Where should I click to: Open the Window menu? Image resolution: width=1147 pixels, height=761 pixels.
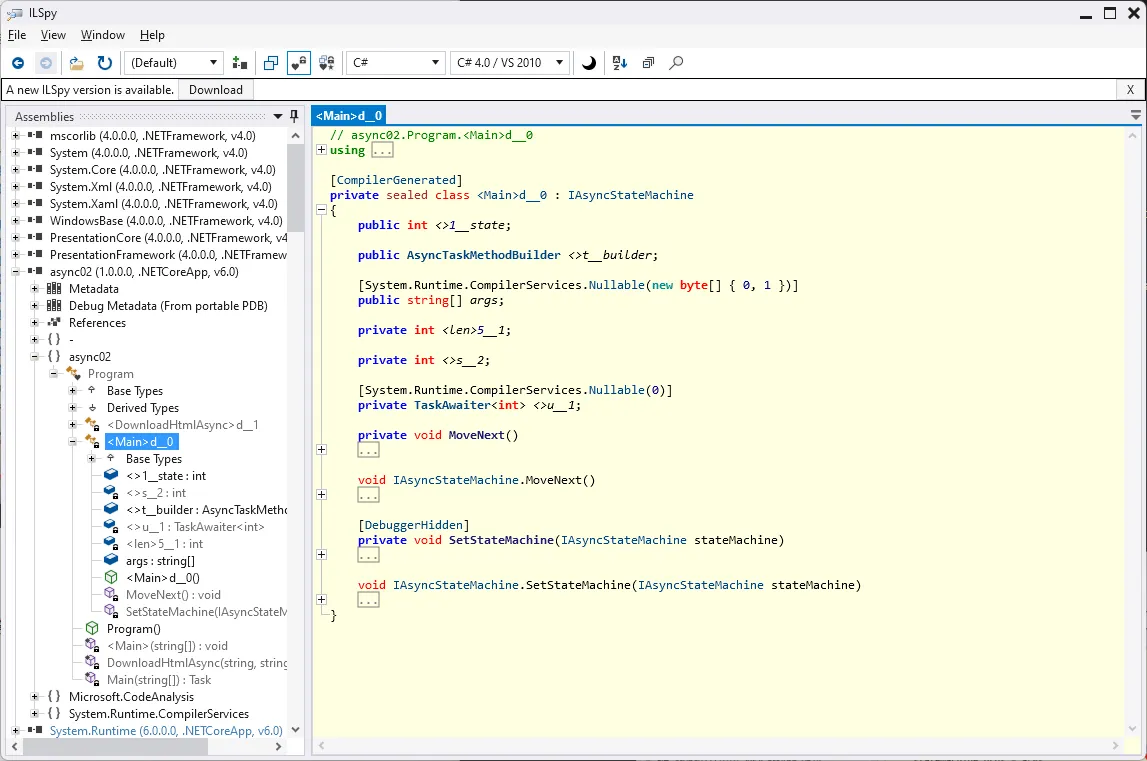pyautogui.click(x=102, y=35)
